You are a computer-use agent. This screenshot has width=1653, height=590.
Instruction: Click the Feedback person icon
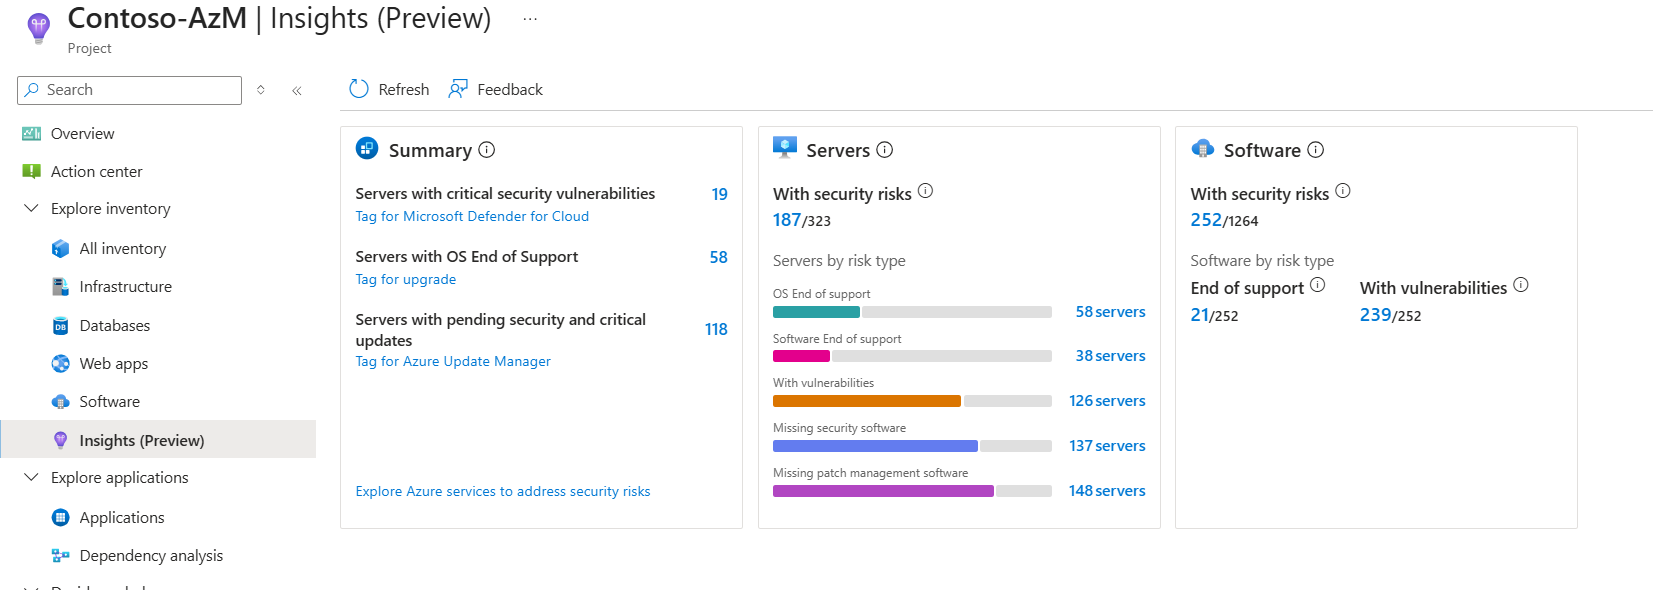458,89
